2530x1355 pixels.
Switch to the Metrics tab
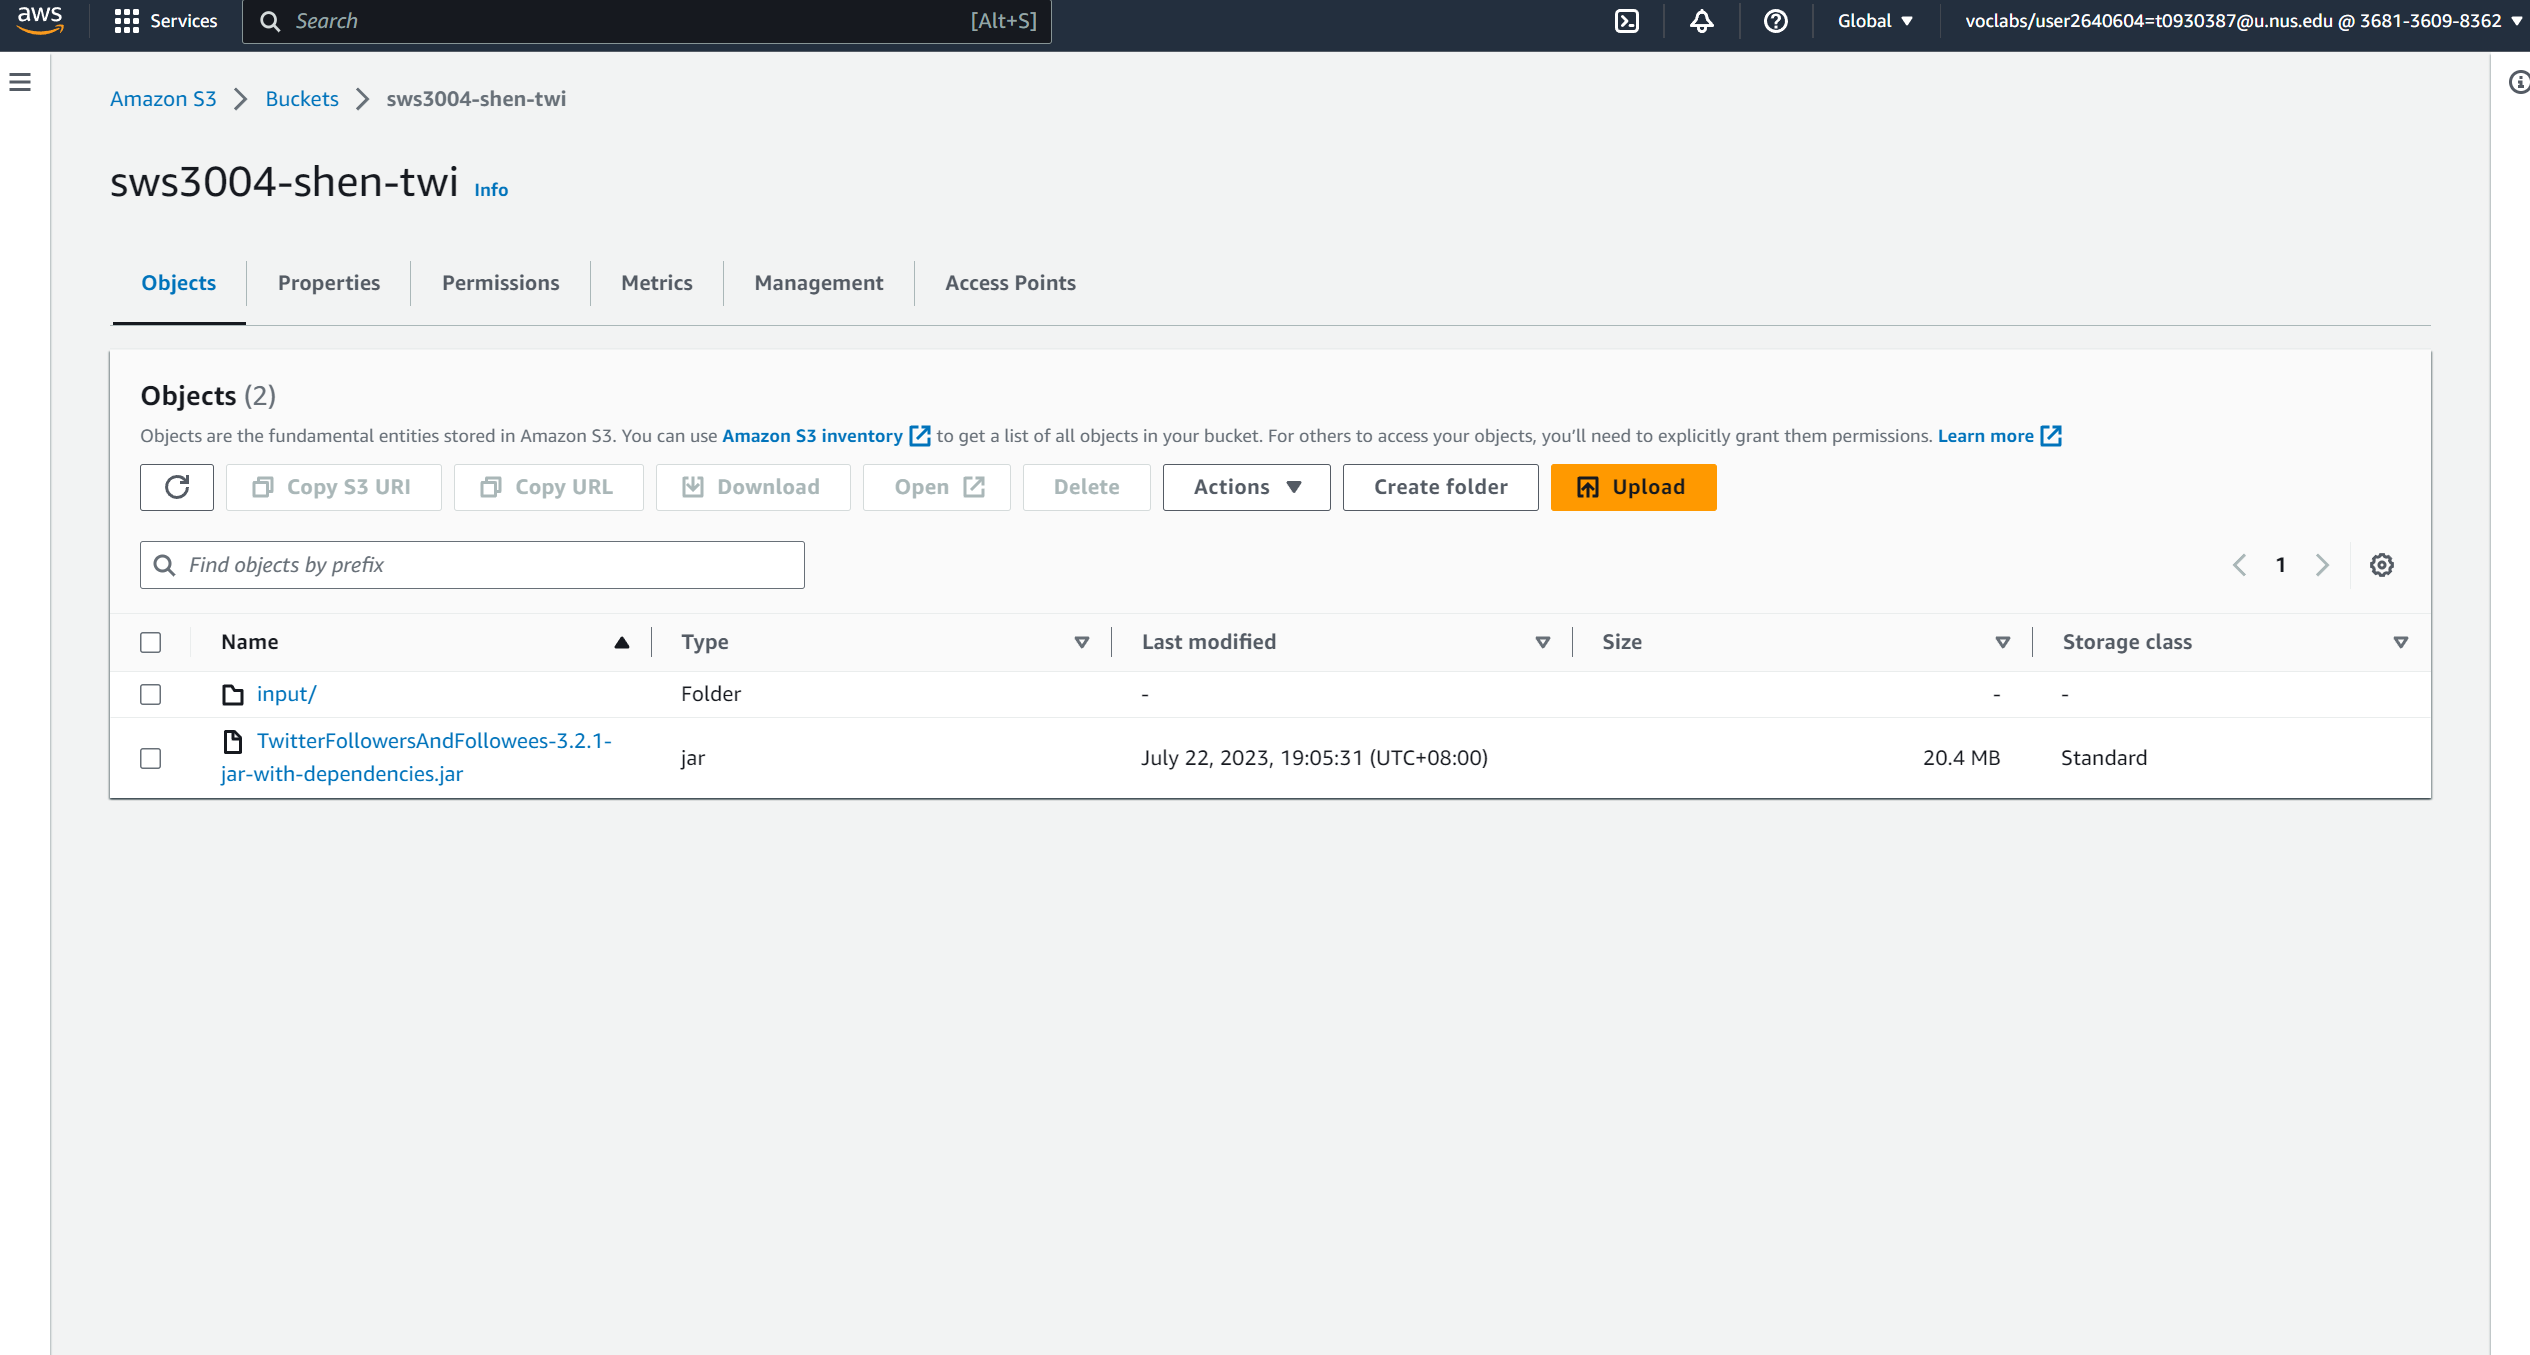point(657,283)
